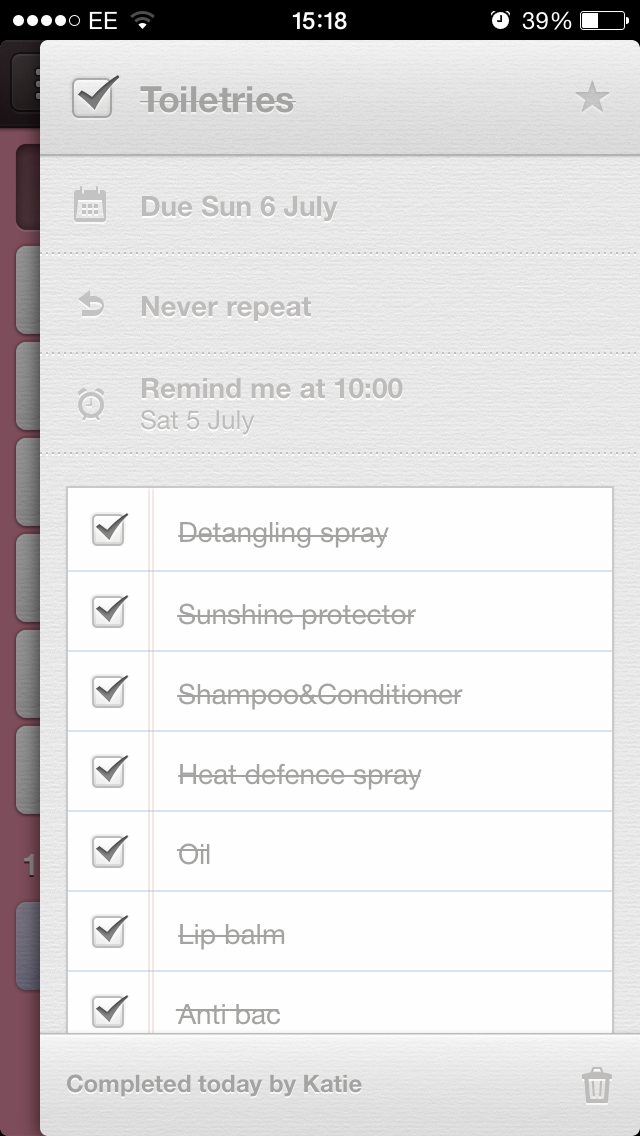Toggle the Anti bac checkbox
Viewport: 640px width, 1136px height.
[109, 1011]
